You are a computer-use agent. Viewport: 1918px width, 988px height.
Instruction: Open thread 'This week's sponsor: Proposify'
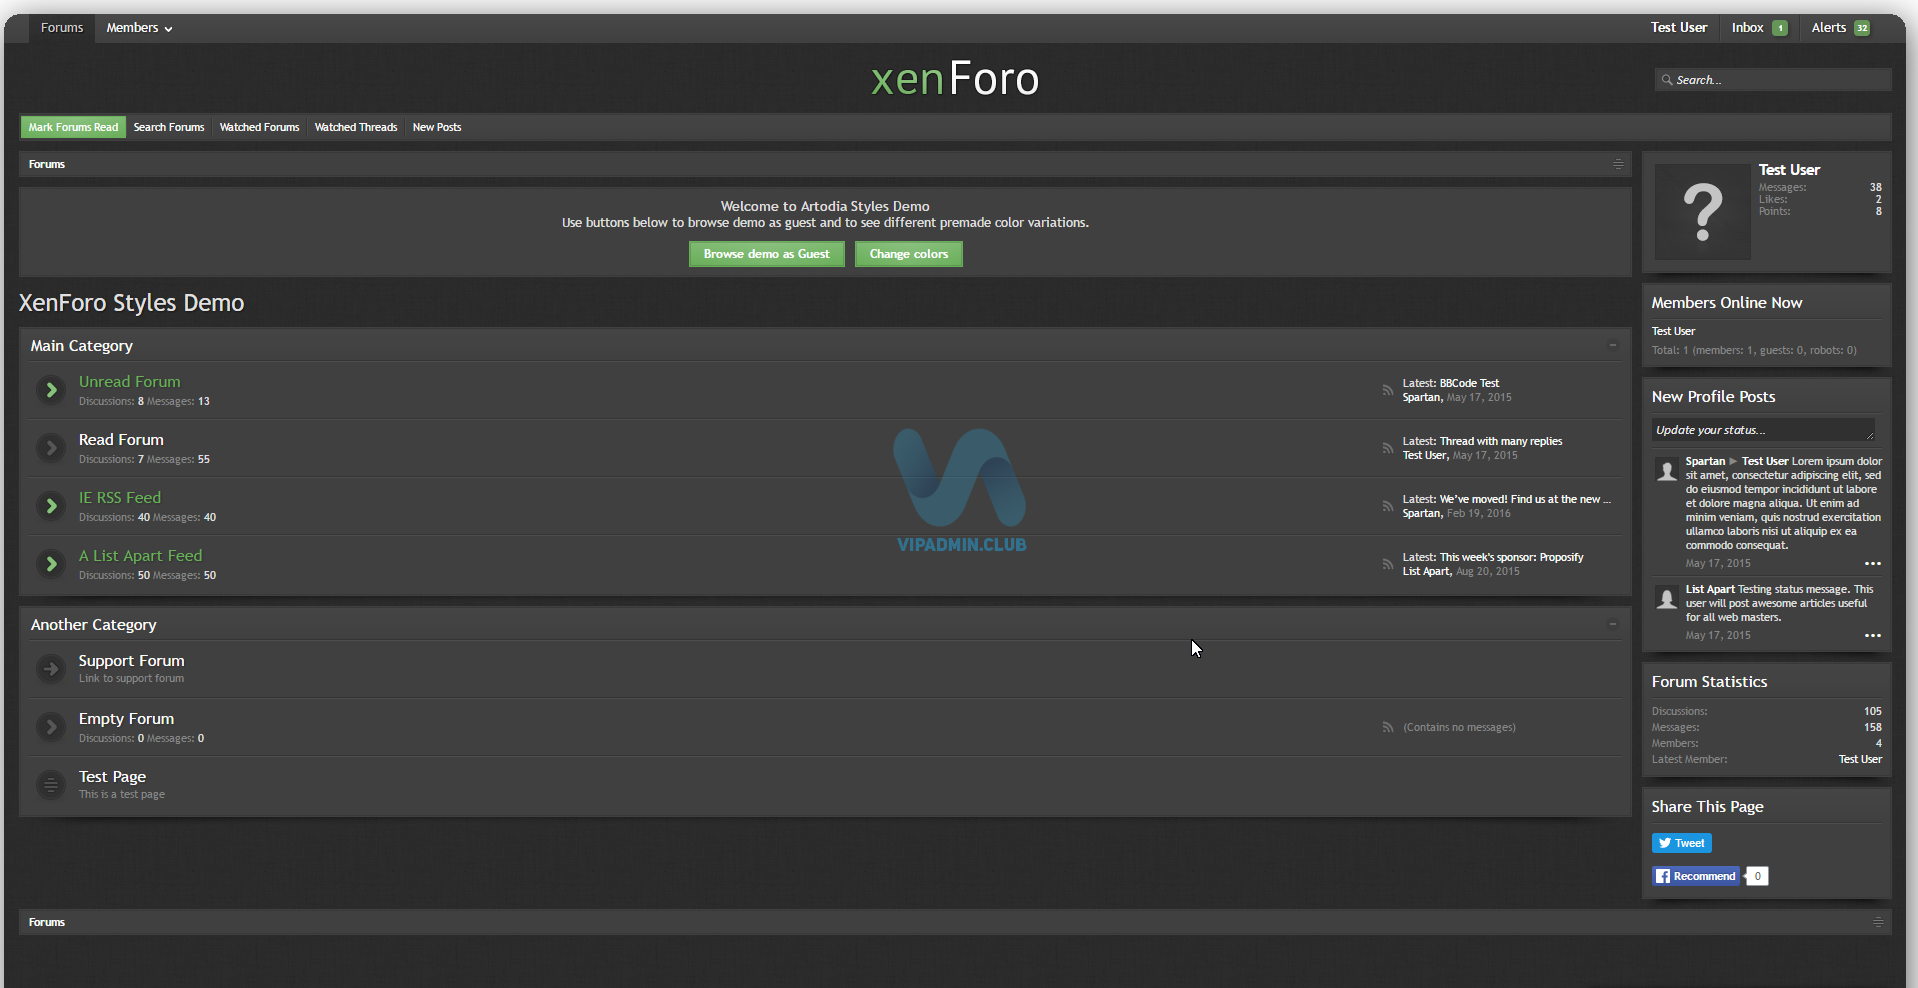[x=1512, y=557]
